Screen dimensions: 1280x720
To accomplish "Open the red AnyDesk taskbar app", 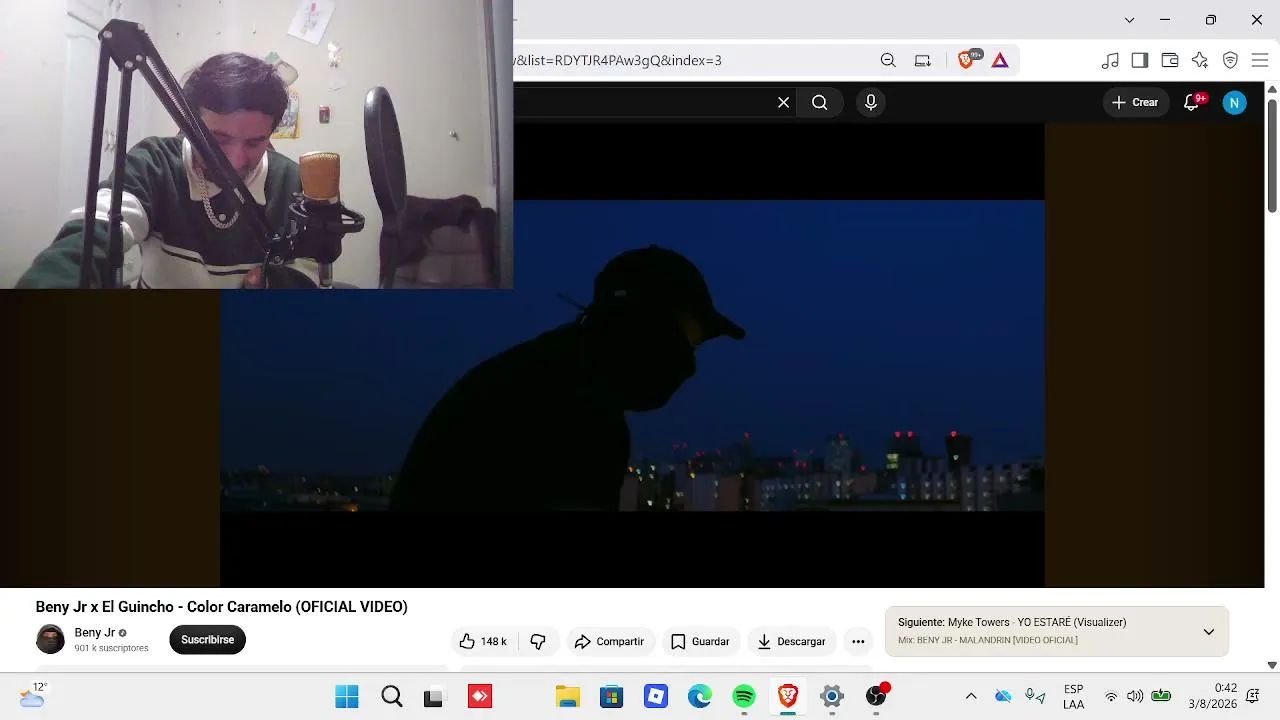I will [x=480, y=696].
